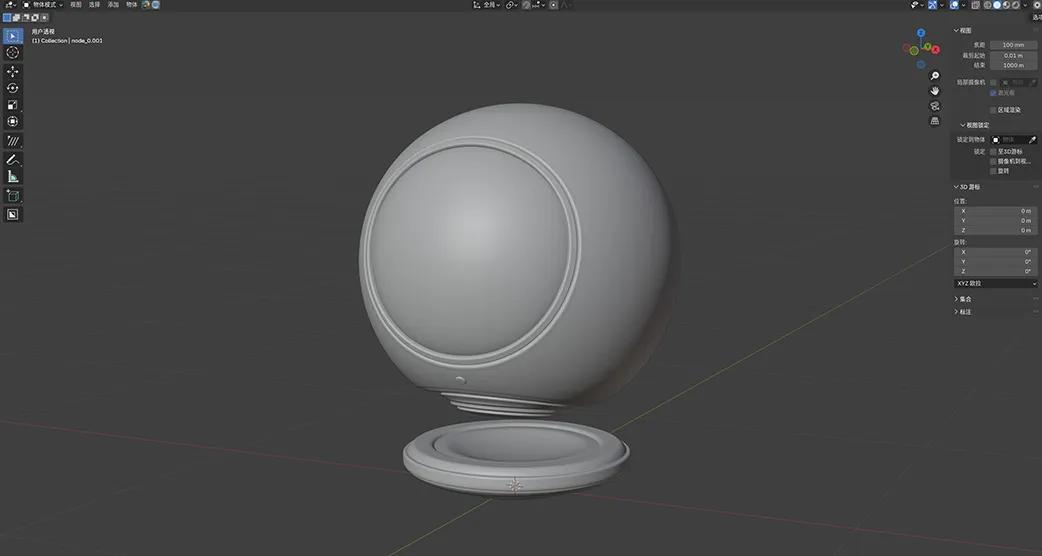This screenshot has width=1042, height=556.
Task: Enable the 区域渲染 checkbox
Action: coord(993,110)
